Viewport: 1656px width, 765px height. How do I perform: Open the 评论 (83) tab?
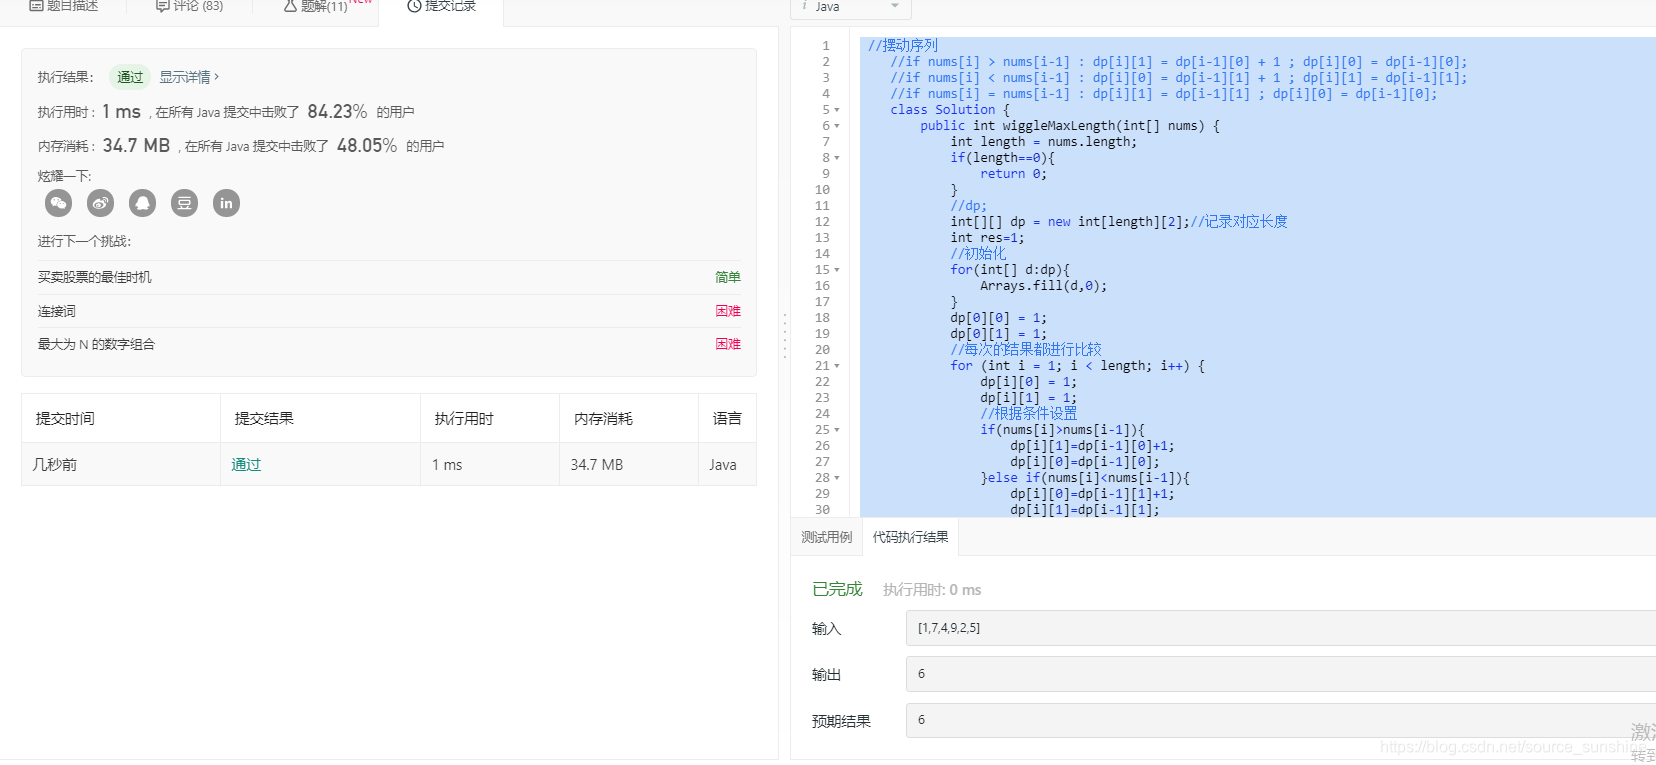coord(190,6)
